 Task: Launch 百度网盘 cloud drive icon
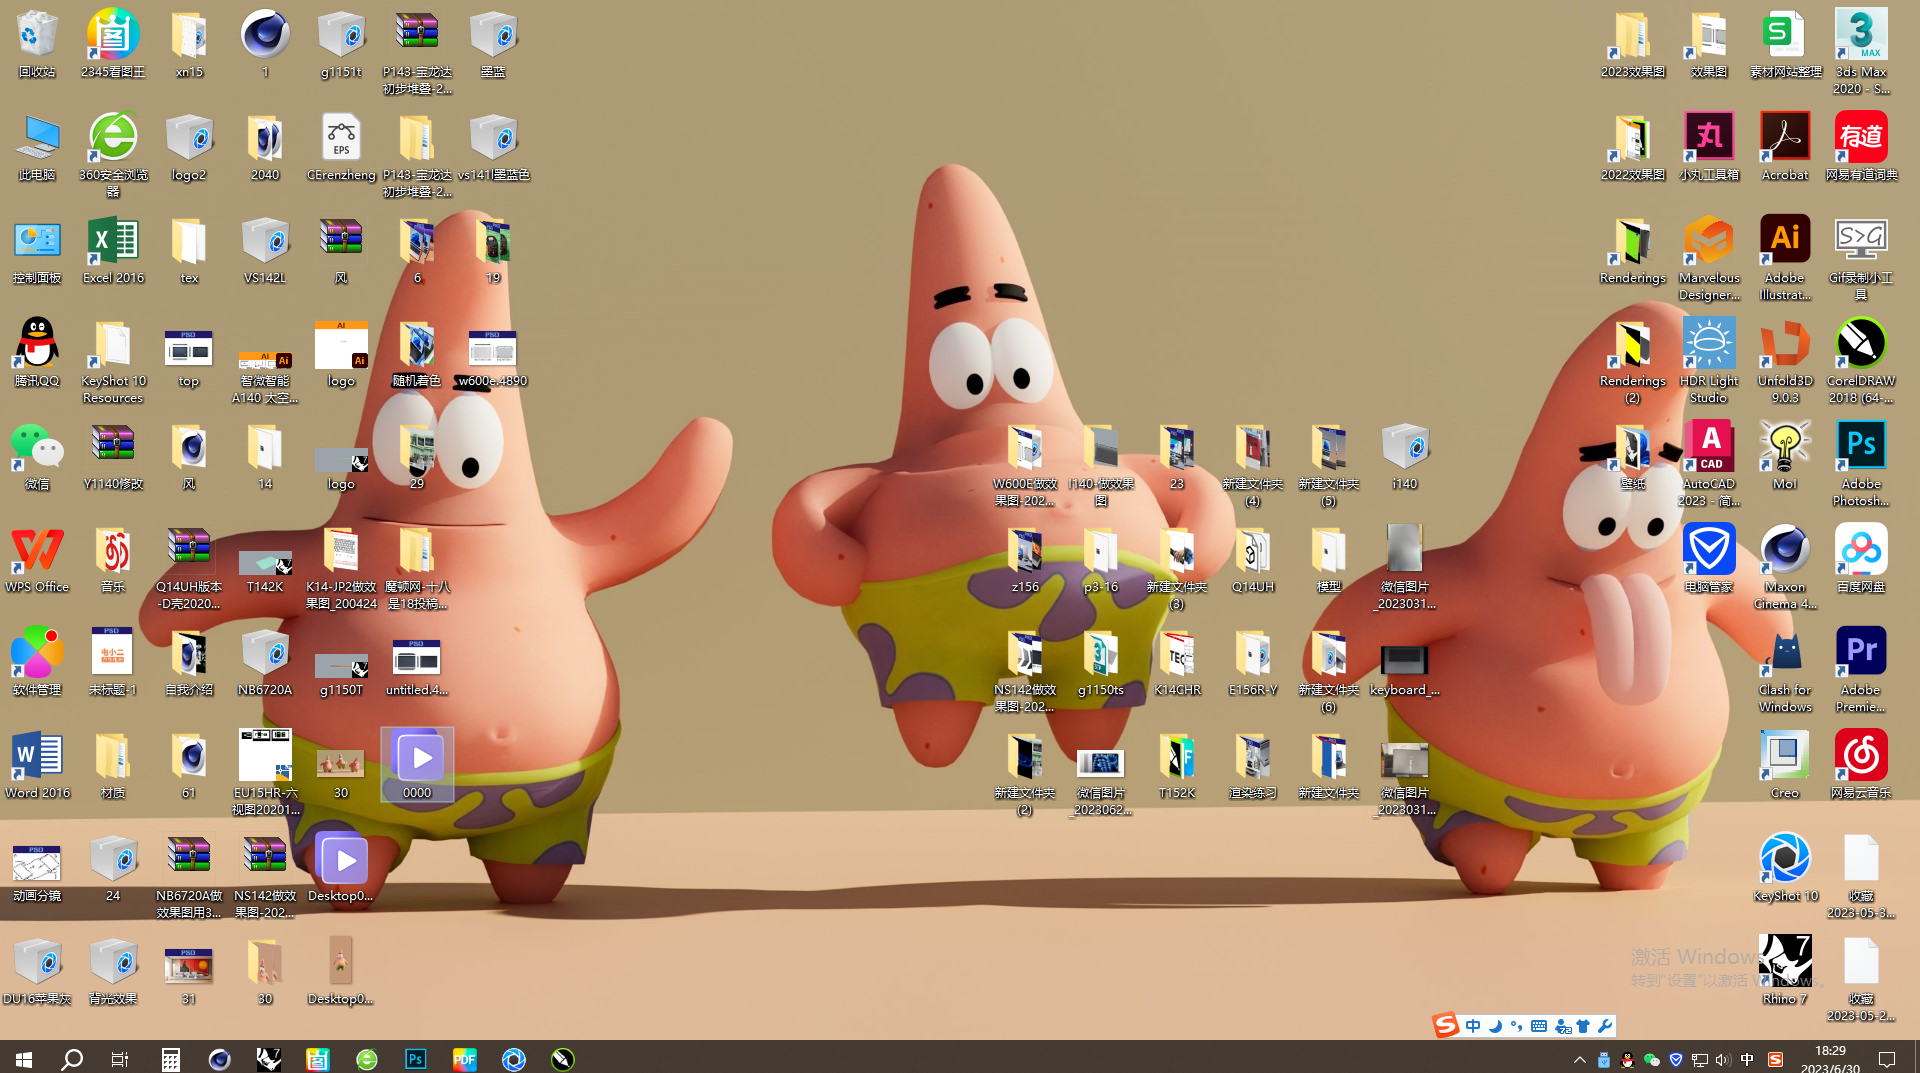click(x=1861, y=560)
